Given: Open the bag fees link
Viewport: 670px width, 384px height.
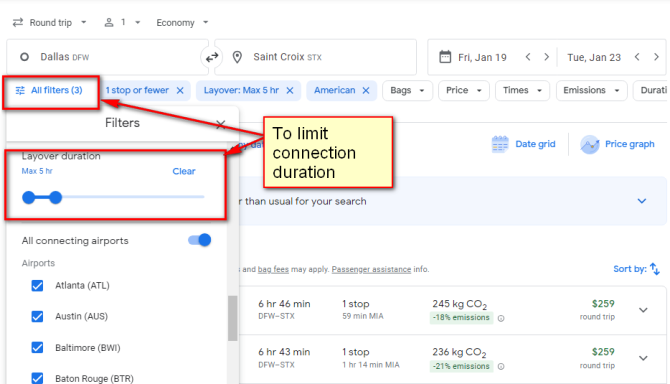Looking at the screenshot, I should [x=273, y=270].
